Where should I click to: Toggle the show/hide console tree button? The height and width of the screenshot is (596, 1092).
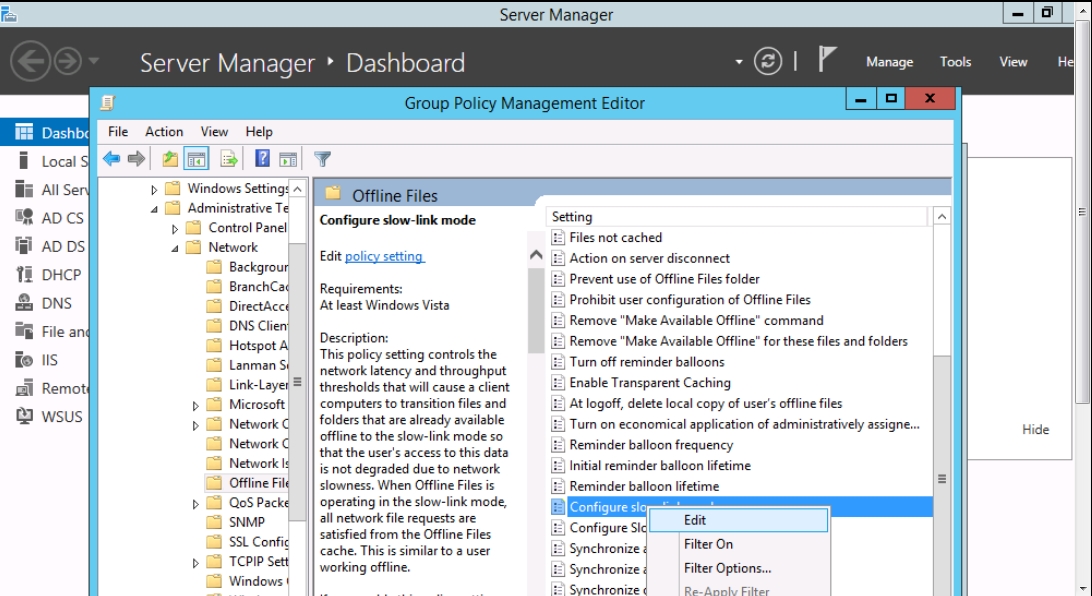(x=196, y=159)
